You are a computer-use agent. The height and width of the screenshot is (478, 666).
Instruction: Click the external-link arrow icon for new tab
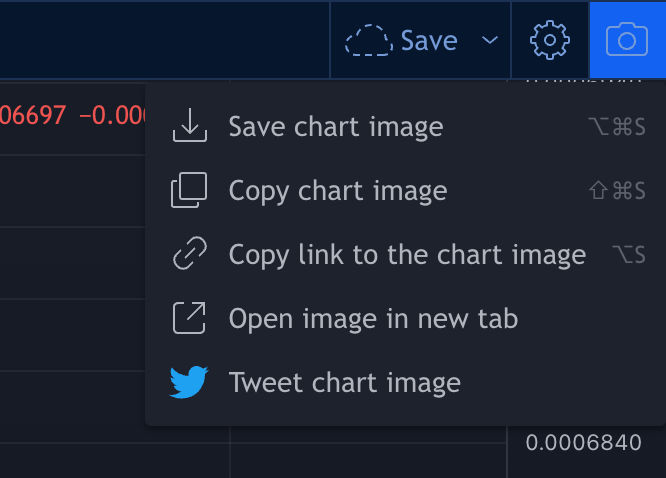point(189,319)
